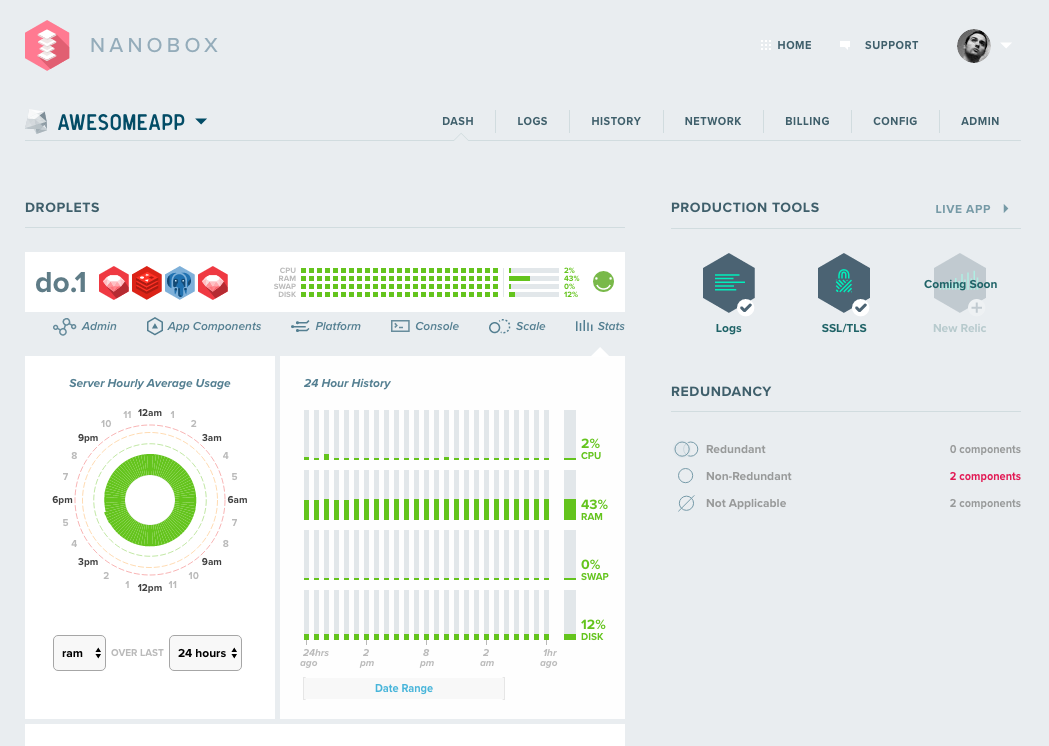Open the Stats view for do.1
This screenshot has height=746, width=1049.
[x=599, y=326]
